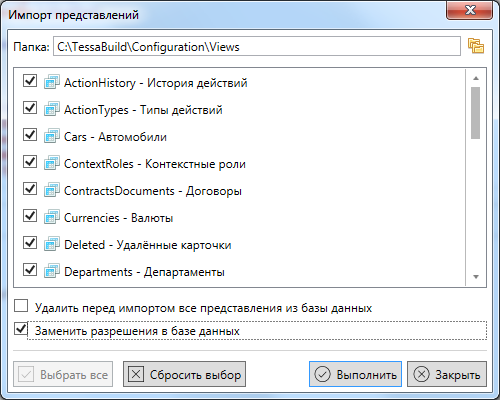
Task: Click the vertical scrollbar thumb
Action: tap(476, 113)
